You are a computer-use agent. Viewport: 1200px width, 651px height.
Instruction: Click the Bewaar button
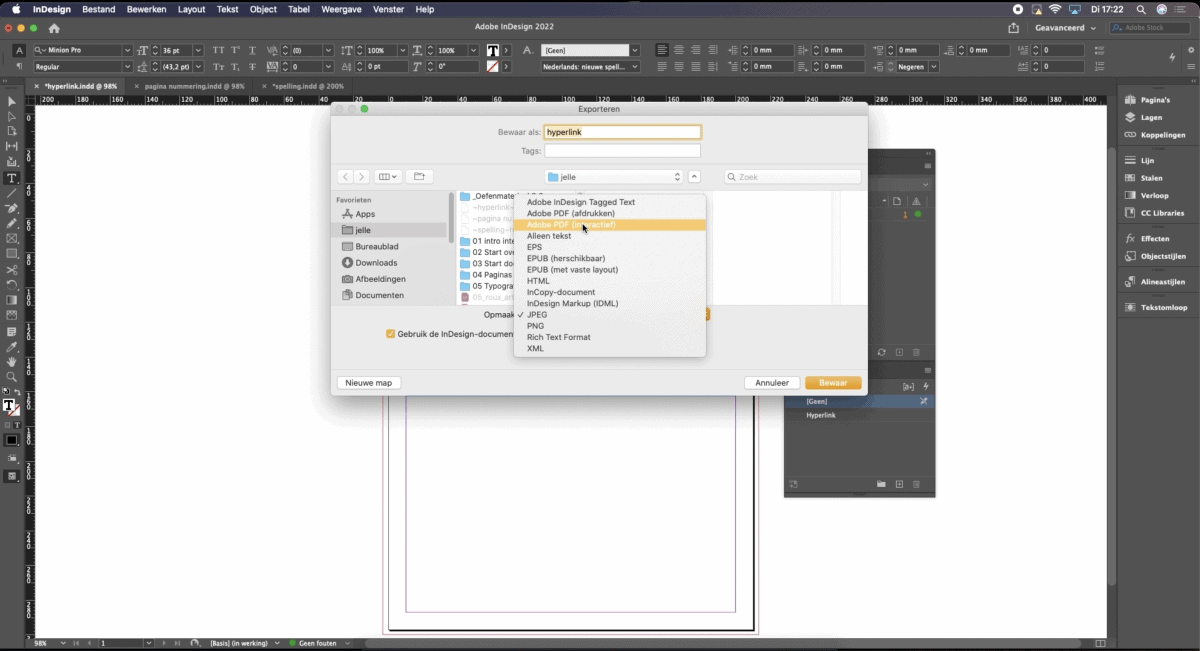[x=832, y=382]
